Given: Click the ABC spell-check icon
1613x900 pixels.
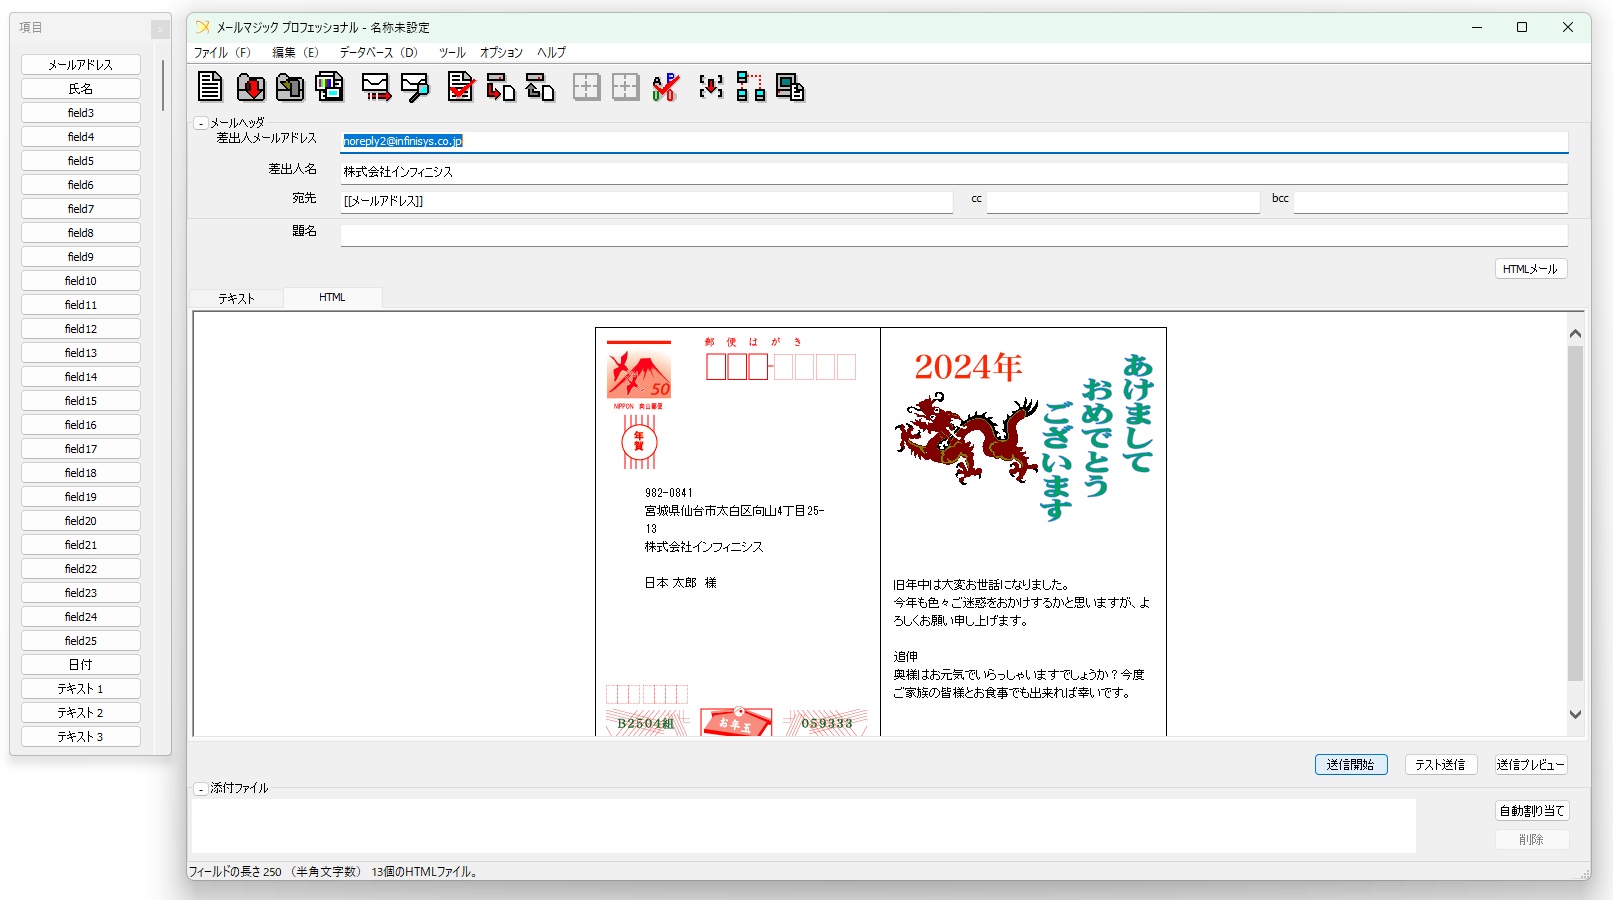Looking at the screenshot, I should pos(665,87).
